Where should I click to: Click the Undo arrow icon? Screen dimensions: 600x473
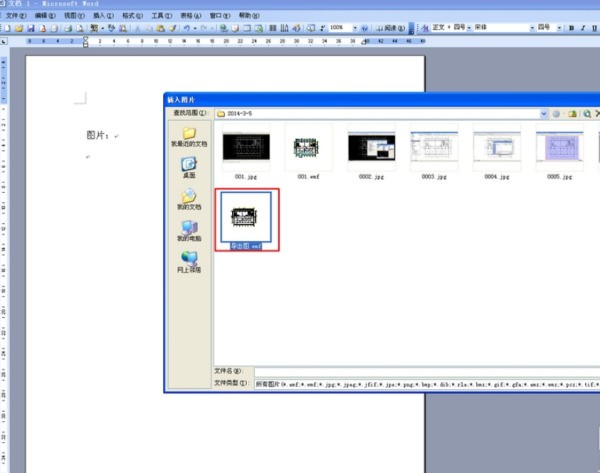(187, 28)
